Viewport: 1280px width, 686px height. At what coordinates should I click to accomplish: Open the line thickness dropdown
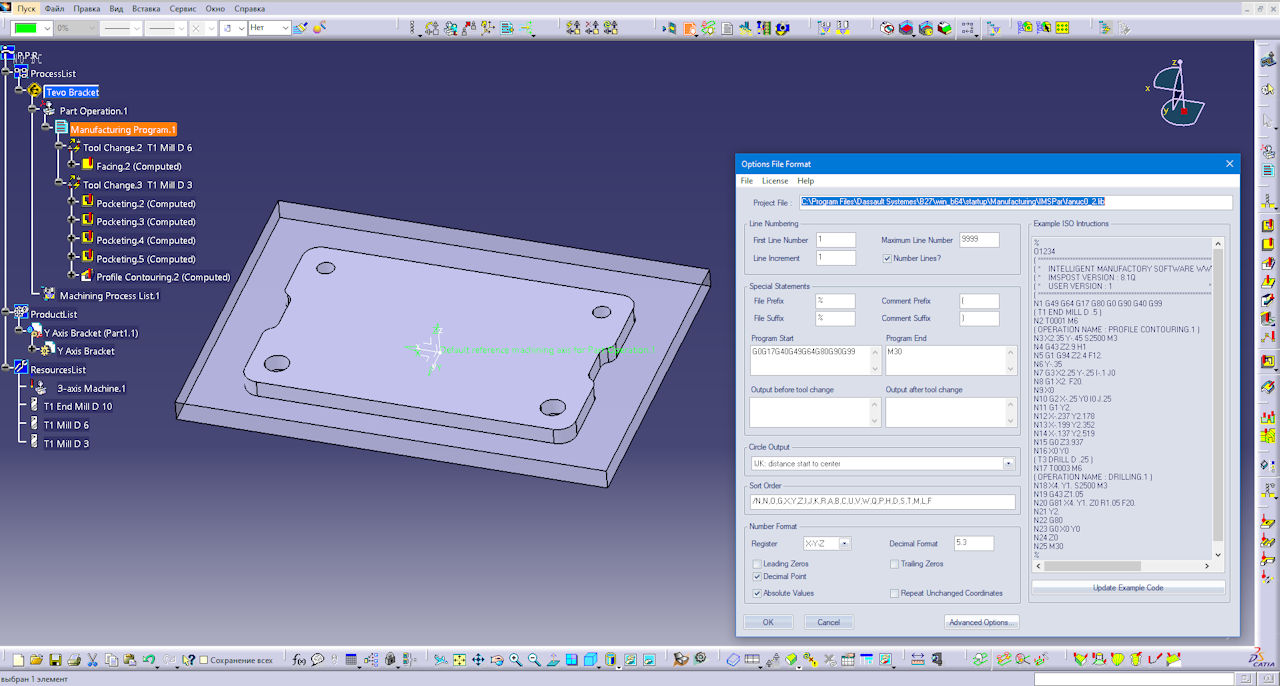(182, 28)
